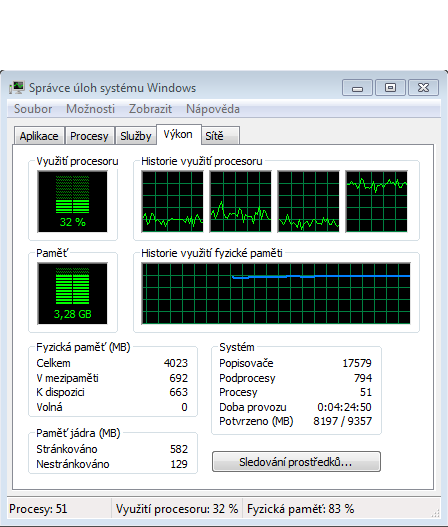Click the second CPU core history graph
The width and height of the screenshot is (448, 527).
point(241,201)
